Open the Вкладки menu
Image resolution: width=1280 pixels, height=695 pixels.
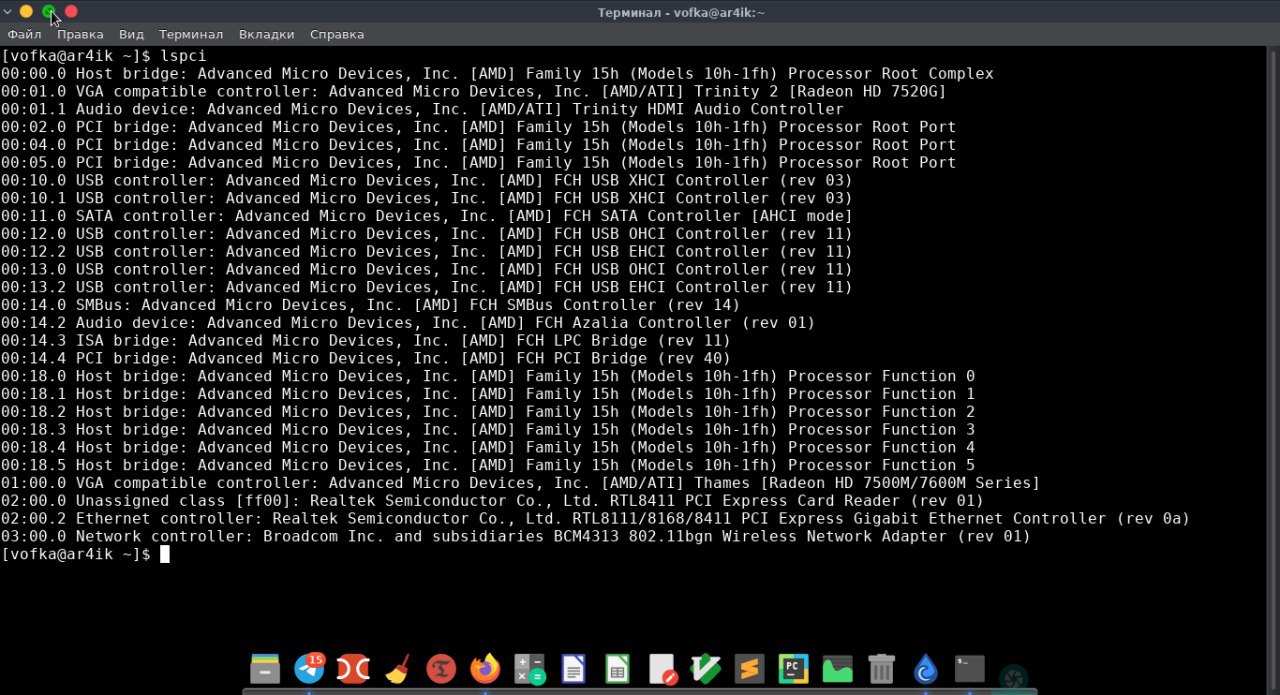pos(267,34)
